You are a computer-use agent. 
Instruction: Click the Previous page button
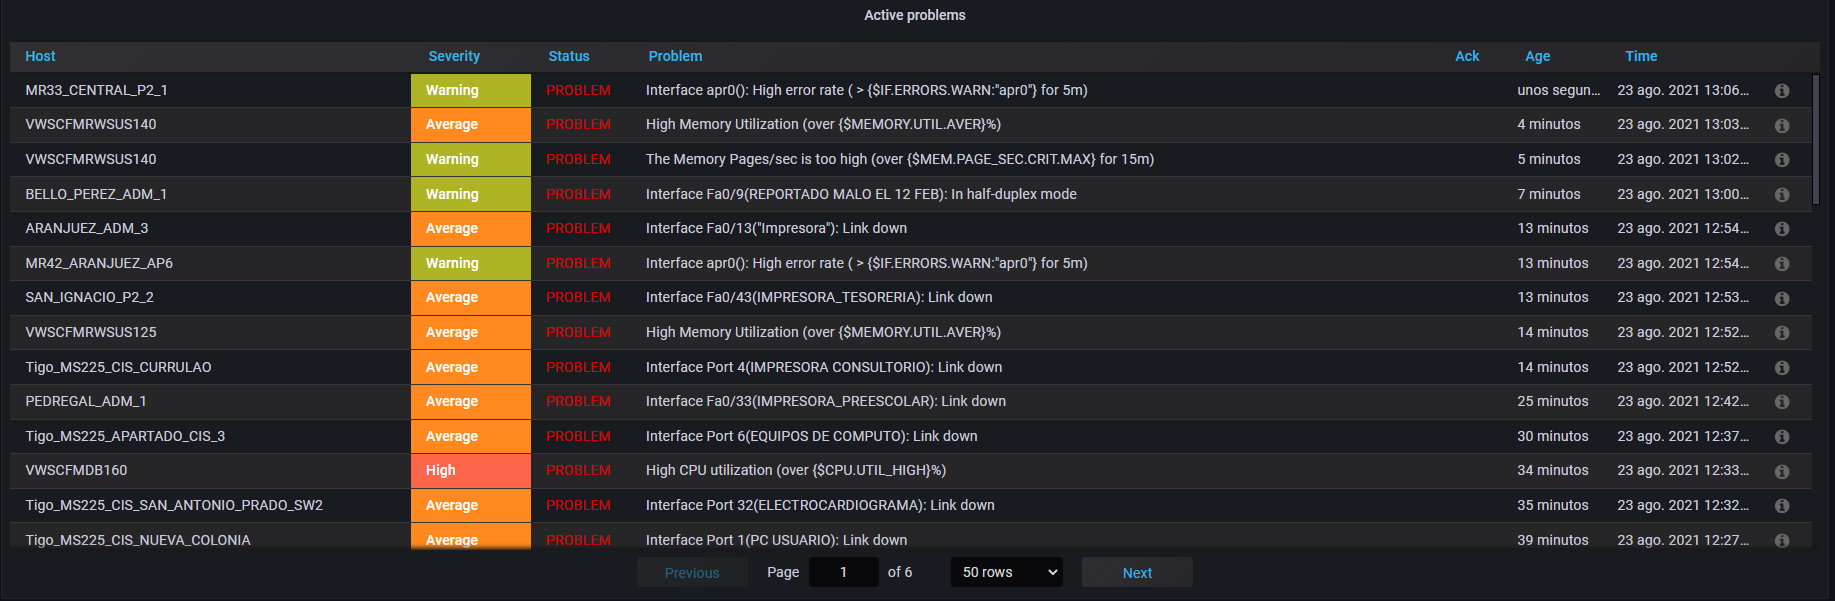pyautogui.click(x=692, y=572)
